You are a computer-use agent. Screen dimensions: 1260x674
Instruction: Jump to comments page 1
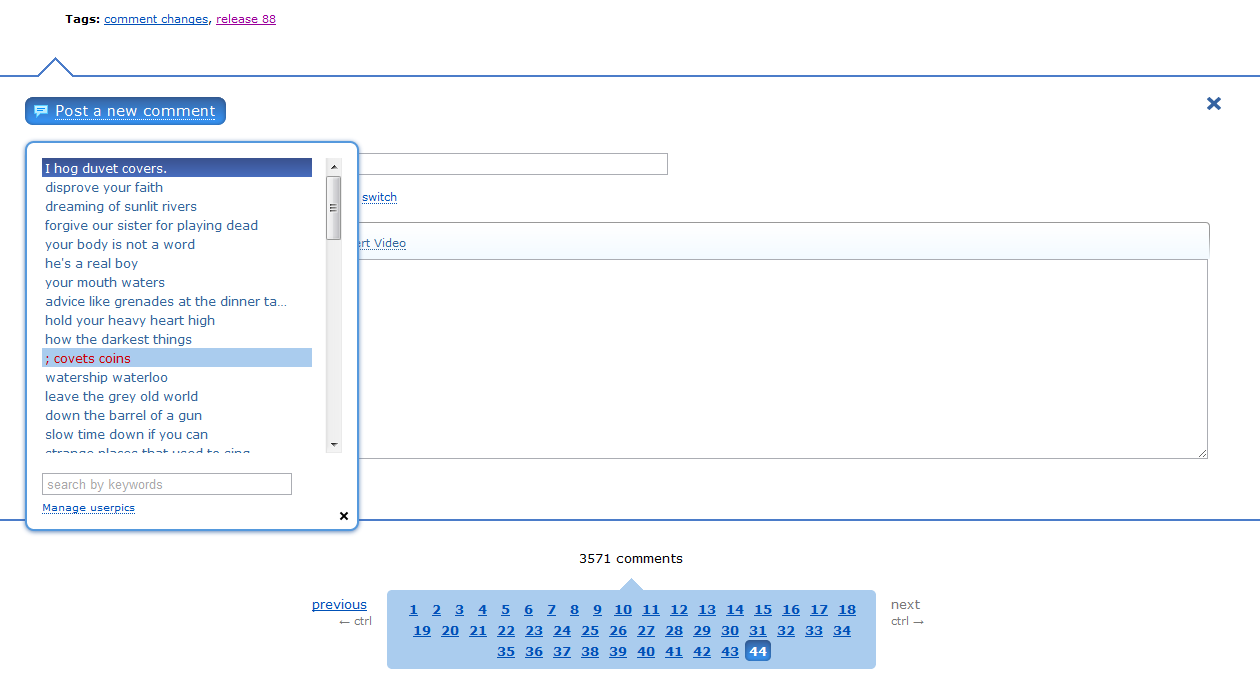(413, 609)
